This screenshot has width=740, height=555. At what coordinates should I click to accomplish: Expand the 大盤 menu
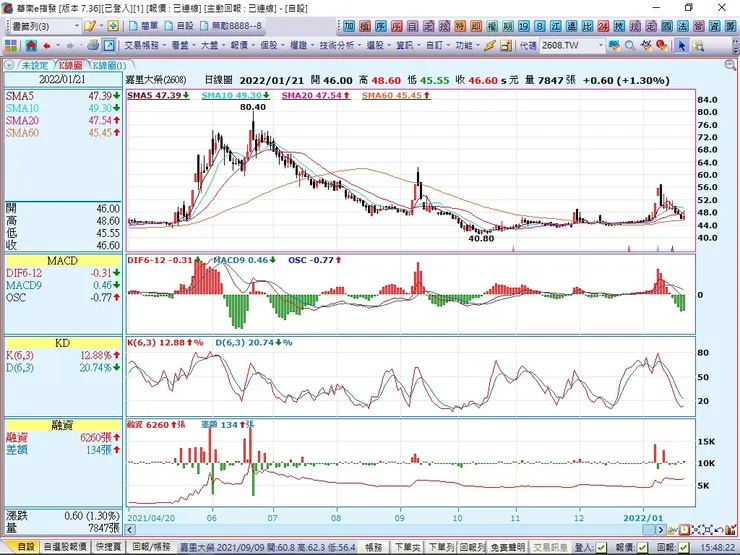click(213, 46)
